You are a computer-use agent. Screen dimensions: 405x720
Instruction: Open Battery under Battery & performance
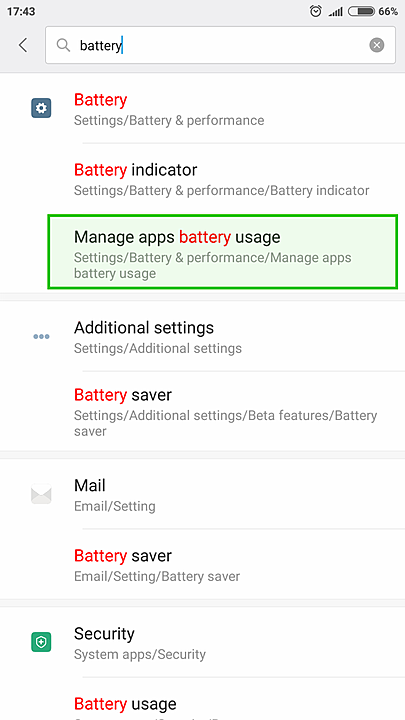[x=202, y=109]
